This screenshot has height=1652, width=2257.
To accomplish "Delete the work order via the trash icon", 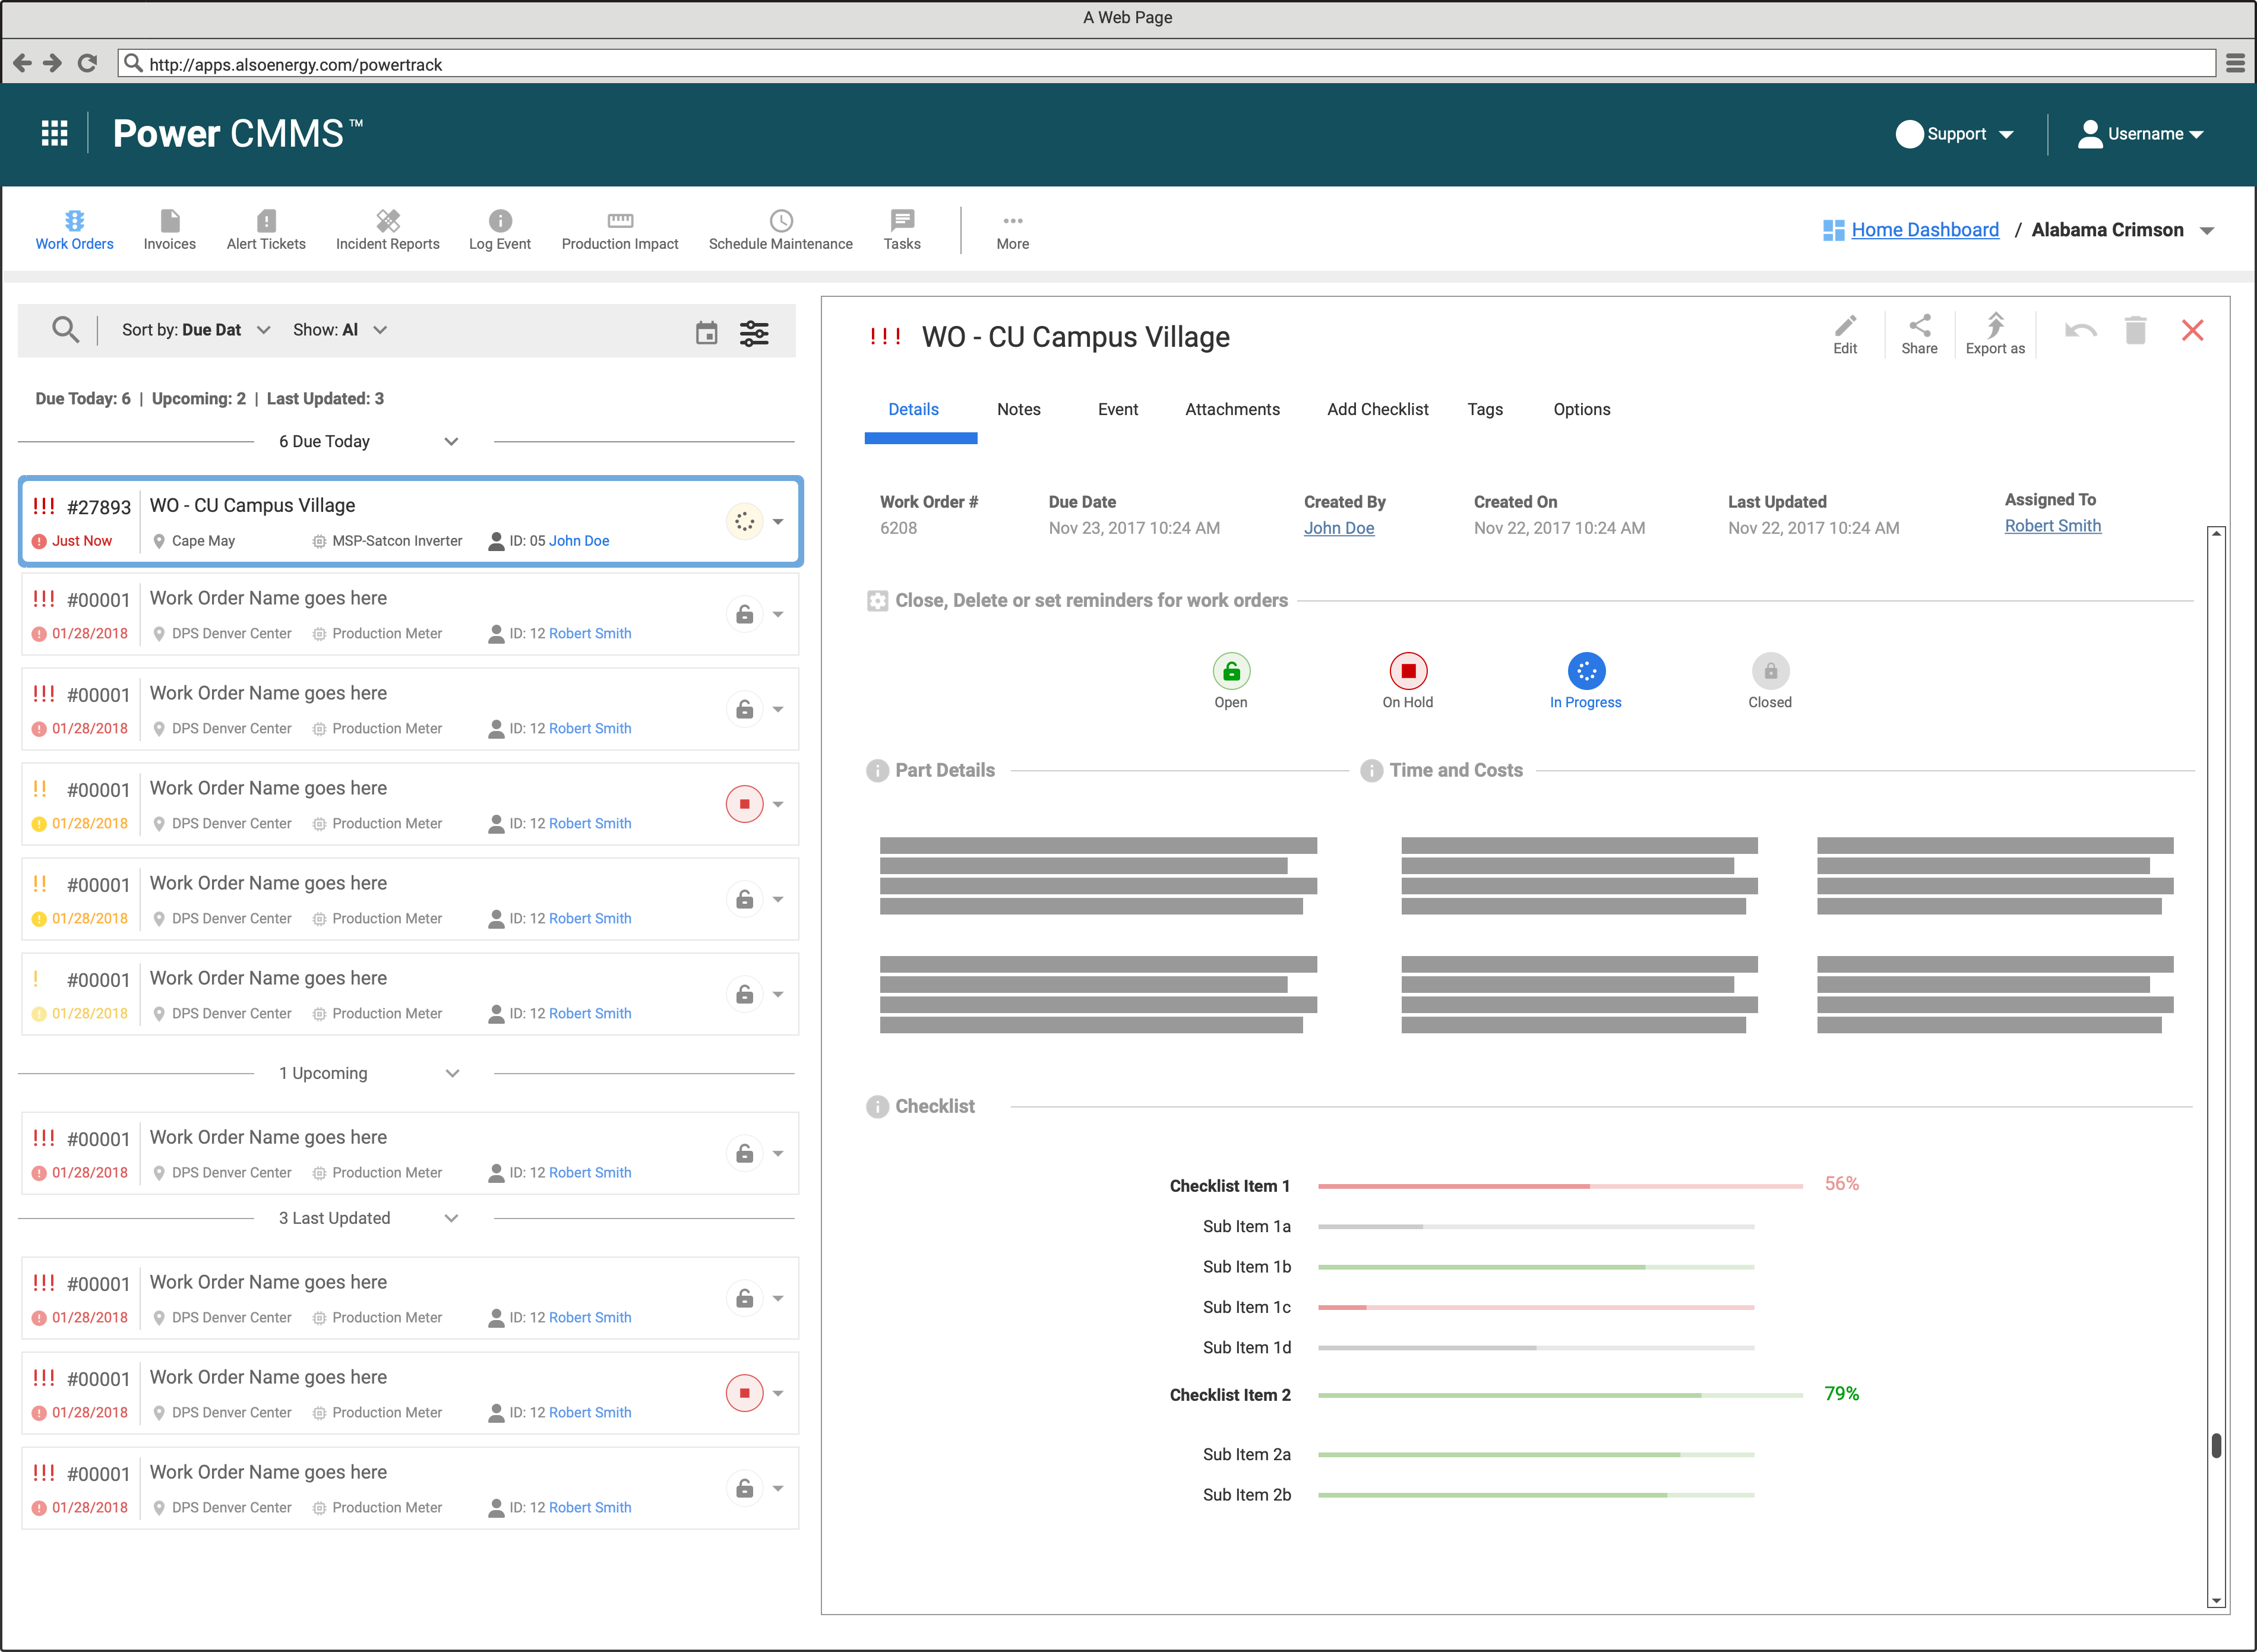I will (2137, 330).
